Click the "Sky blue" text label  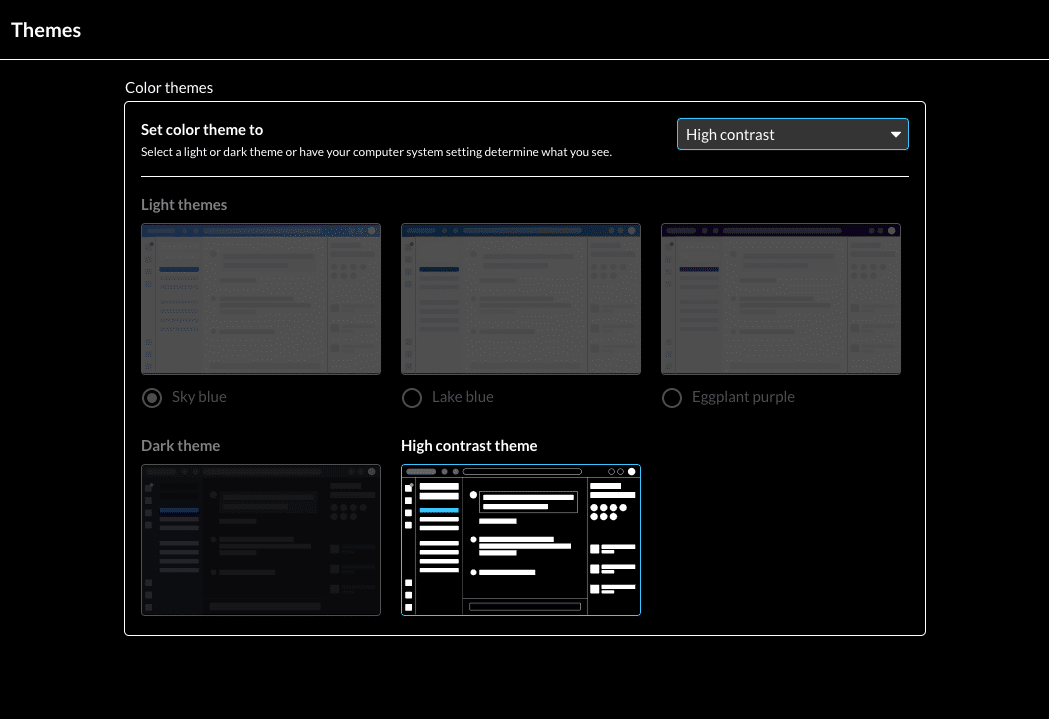click(x=199, y=397)
